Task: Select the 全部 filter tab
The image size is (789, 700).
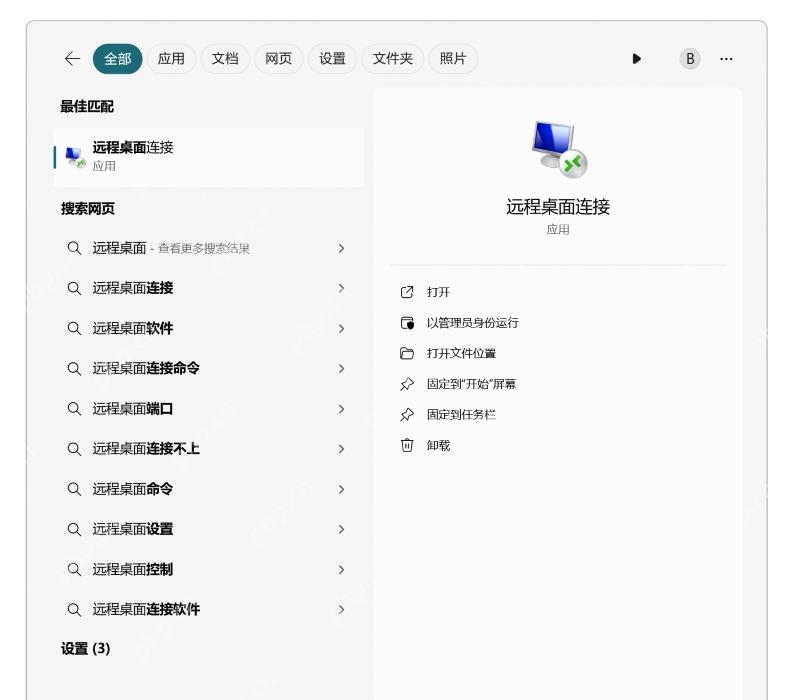Action: (118, 59)
